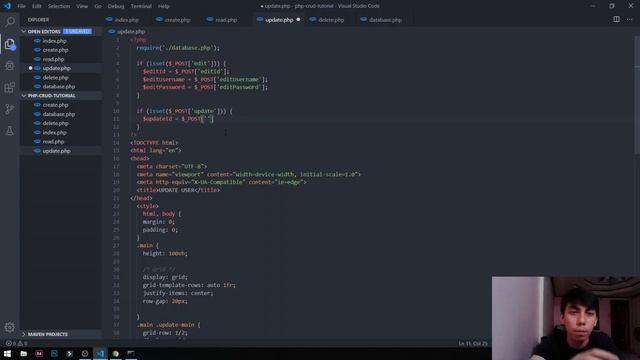Select the update.php editor tab
640x360 pixels.
pyautogui.click(x=279, y=20)
